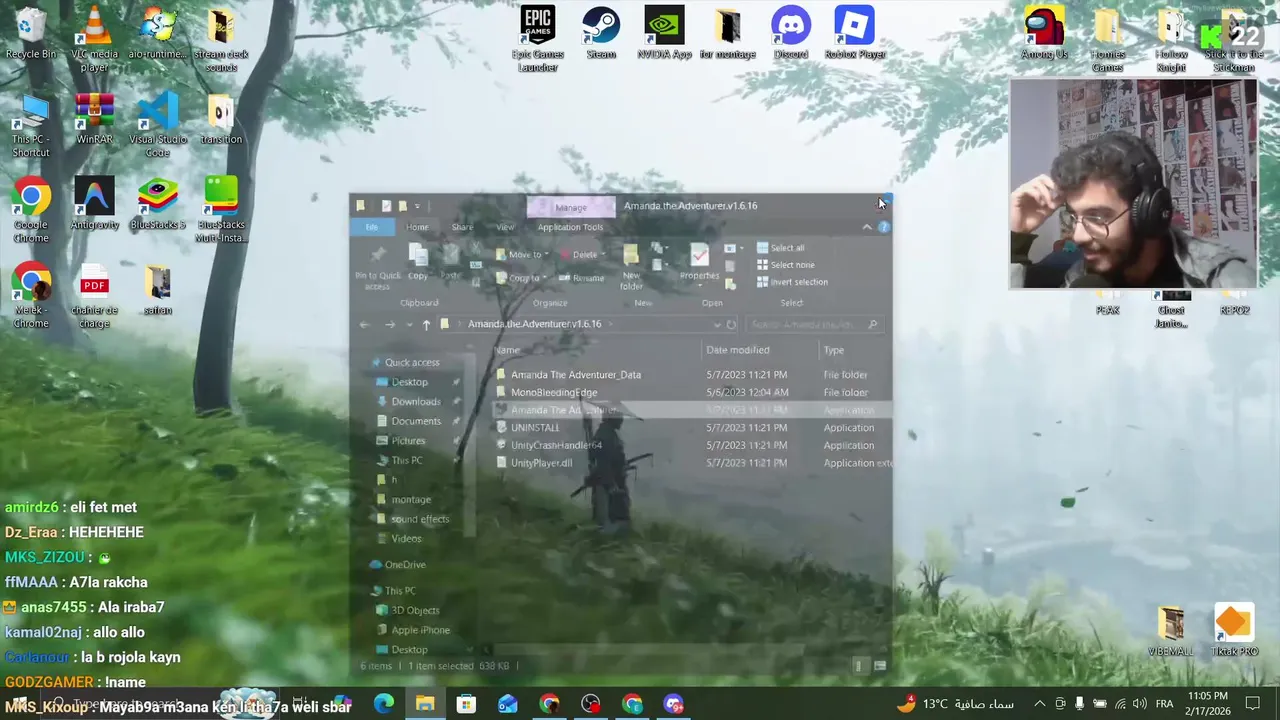This screenshot has height=720, width=1280.
Task: Open Microsoft Store in the taskbar
Action: click(466, 704)
